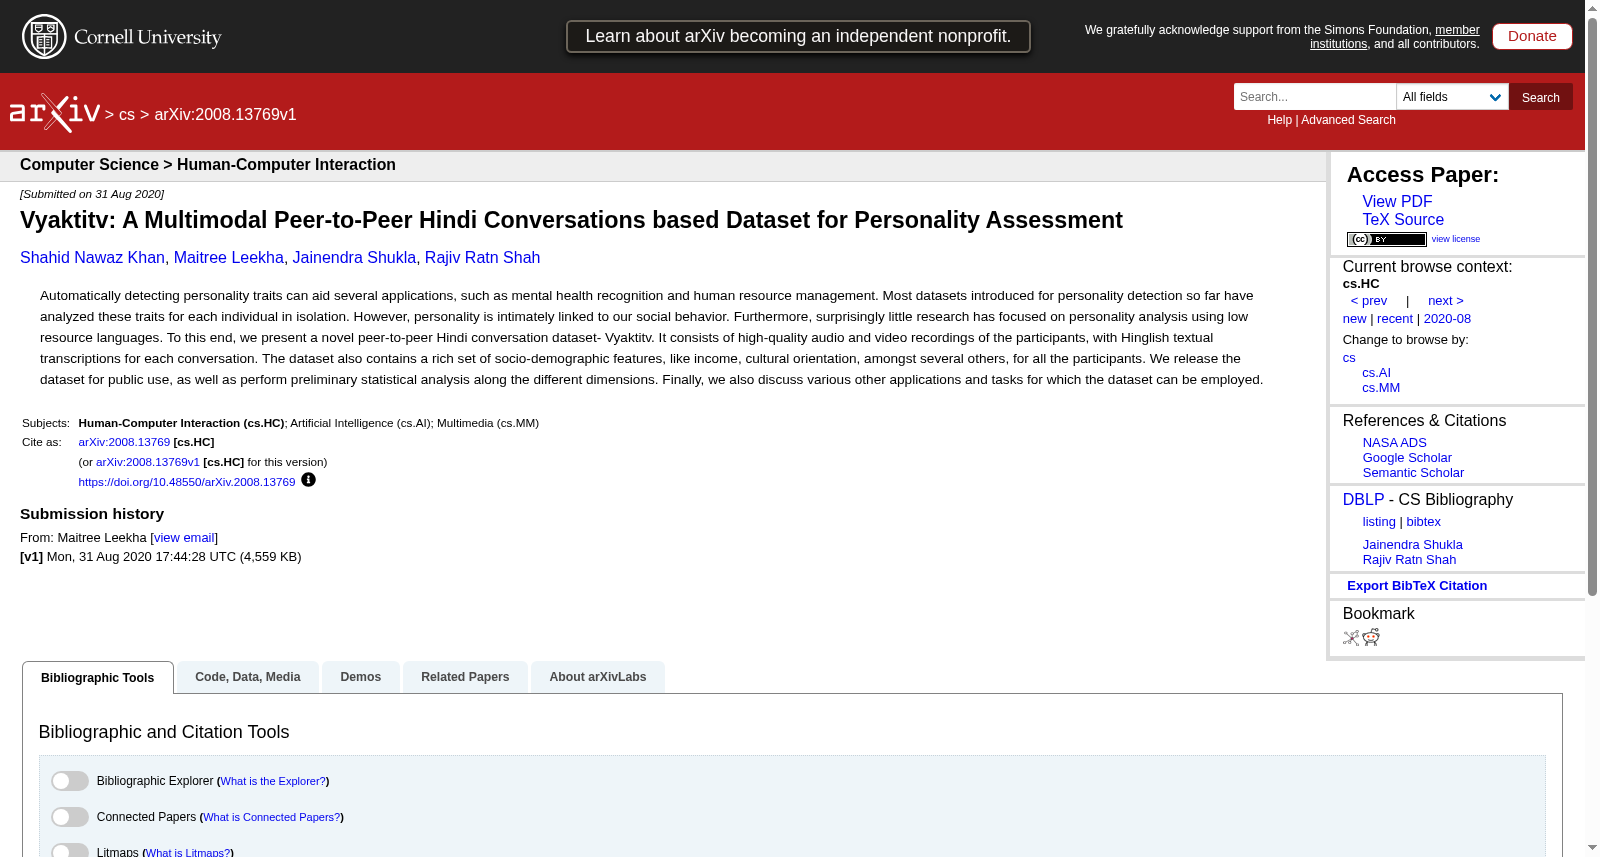The height and width of the screenshot is (857, 1600).
Task: Open the new listings link
Action: coord(1354,319)
